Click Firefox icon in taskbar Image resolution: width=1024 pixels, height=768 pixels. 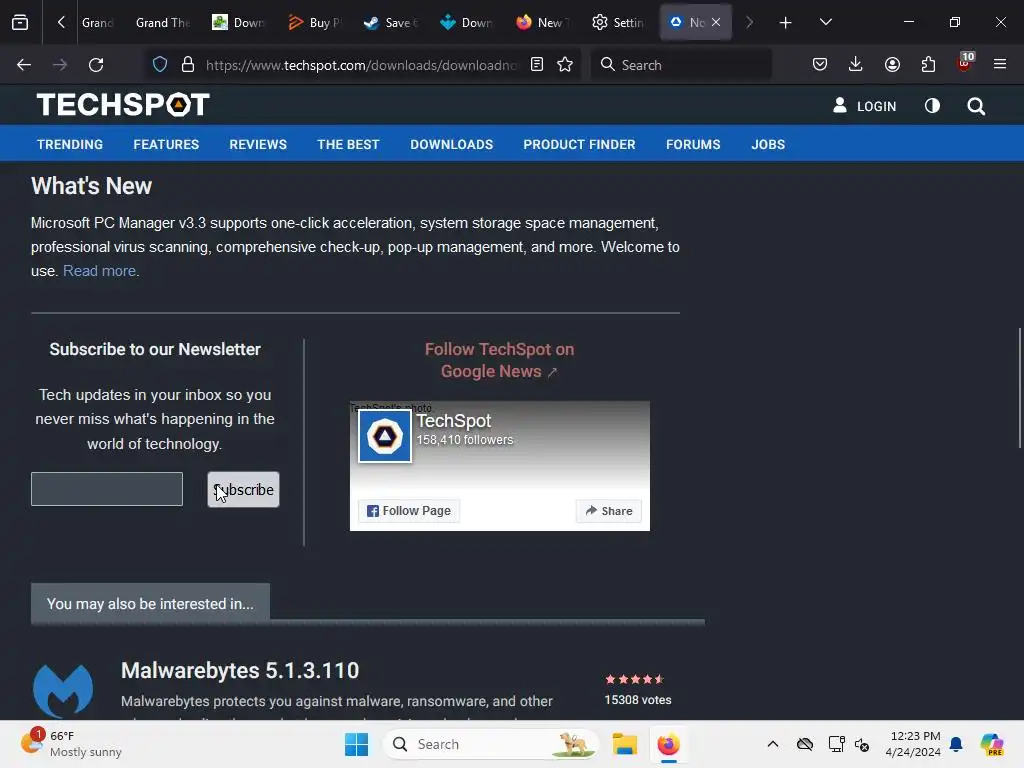668,744
